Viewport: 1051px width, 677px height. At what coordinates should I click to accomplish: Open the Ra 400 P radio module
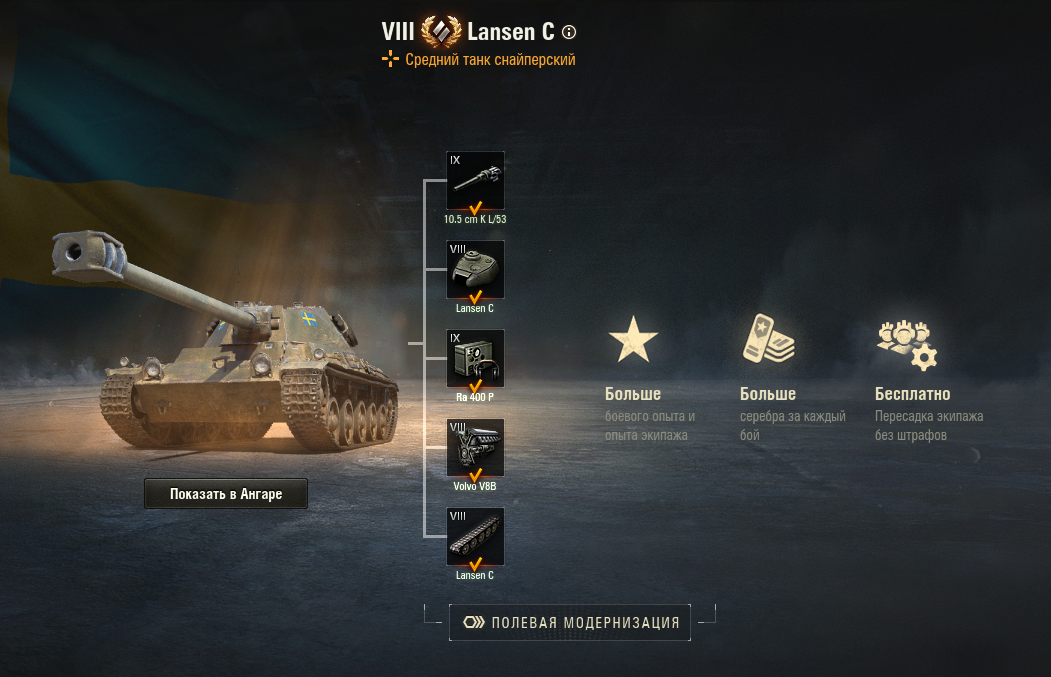475,358
